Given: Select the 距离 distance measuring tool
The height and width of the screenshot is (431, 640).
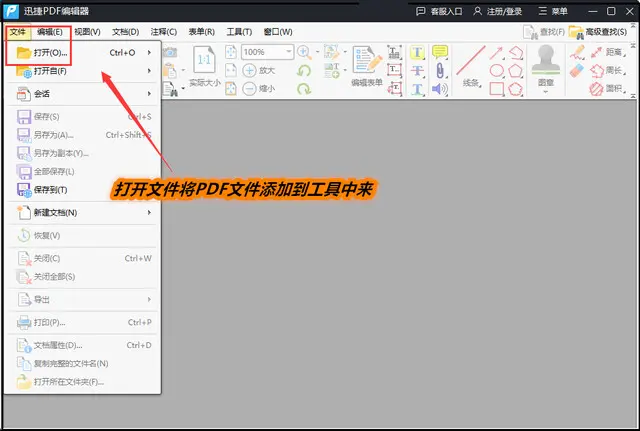Looking at the screenshot, I should pos(607,52).
